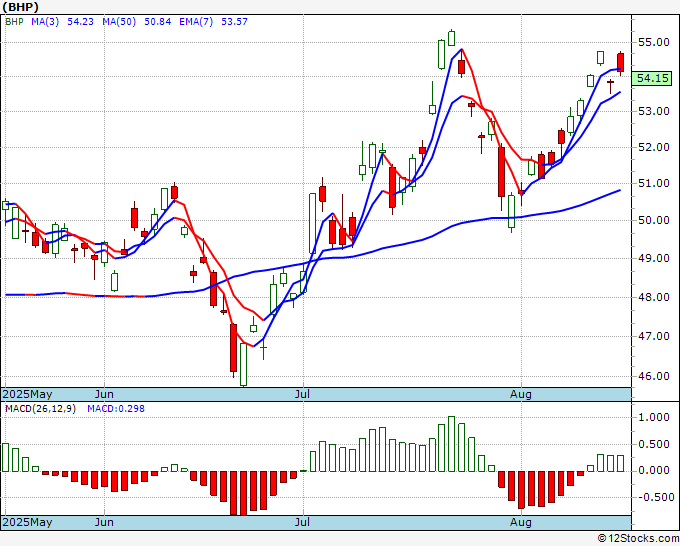The image size is (680, 546).
Task: Click the 46.00 price axis label
Action: coord(654,376)
